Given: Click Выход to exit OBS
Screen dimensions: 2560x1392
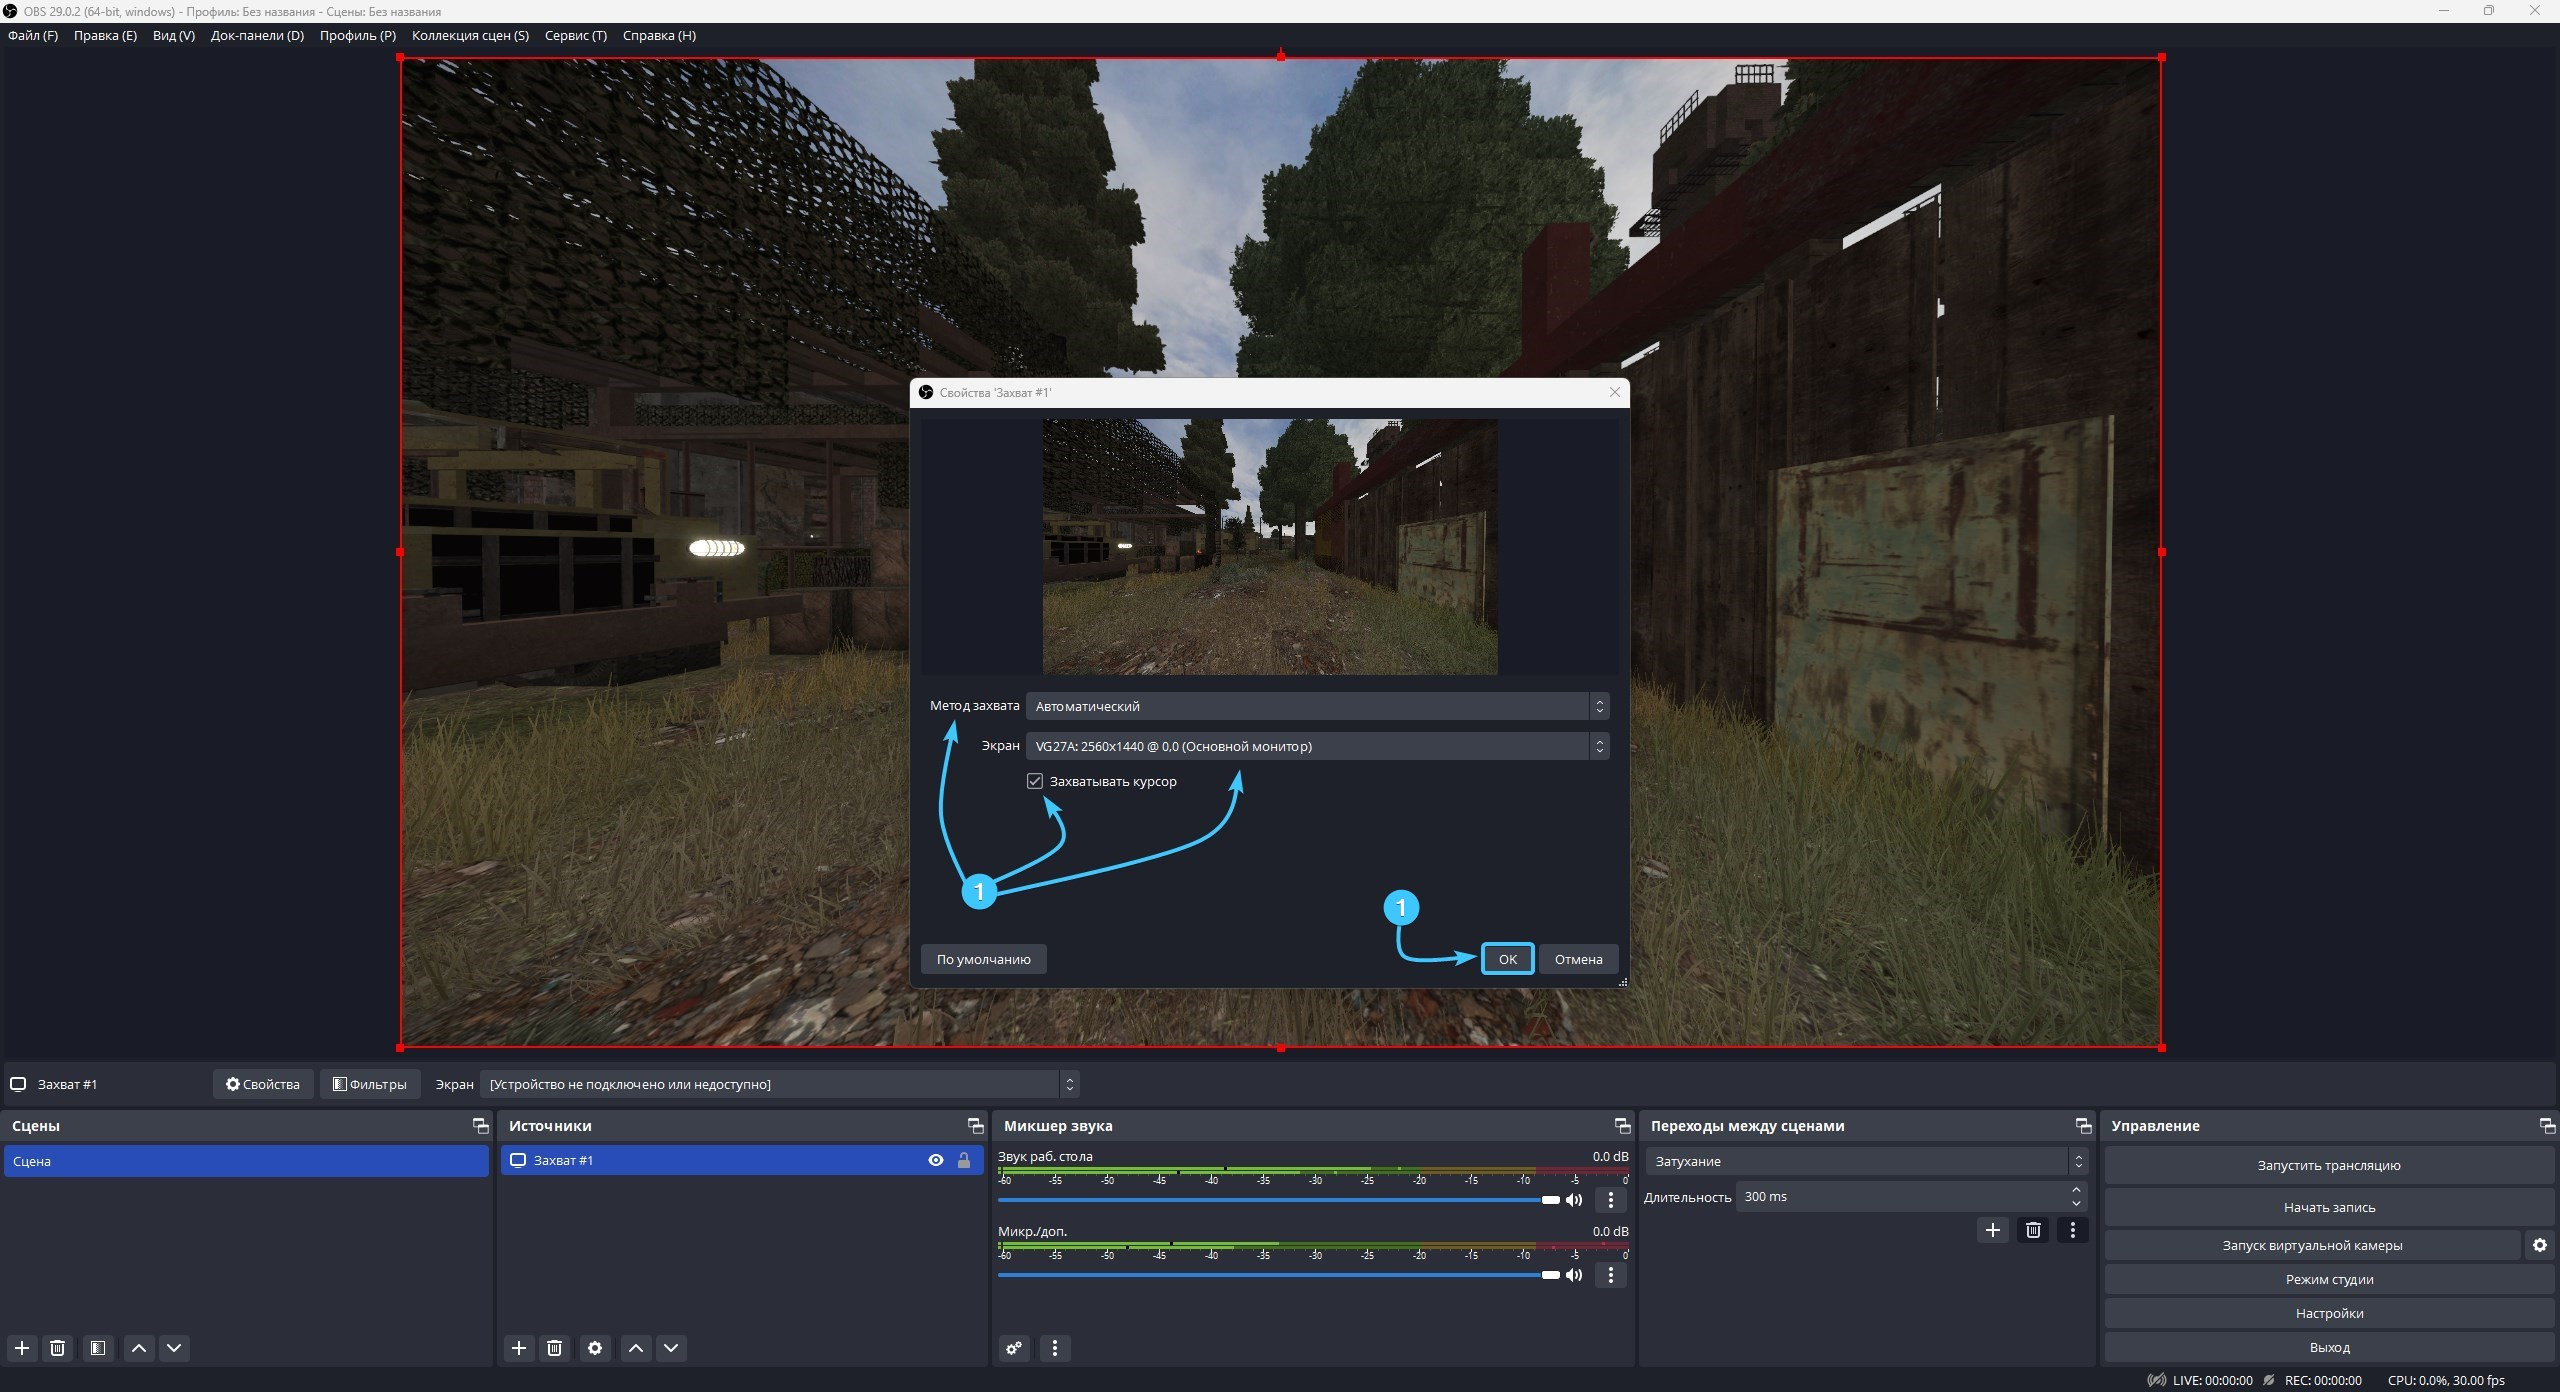Looking at the screenshot, I should pyautogui.click(x=2328, y=1347).
